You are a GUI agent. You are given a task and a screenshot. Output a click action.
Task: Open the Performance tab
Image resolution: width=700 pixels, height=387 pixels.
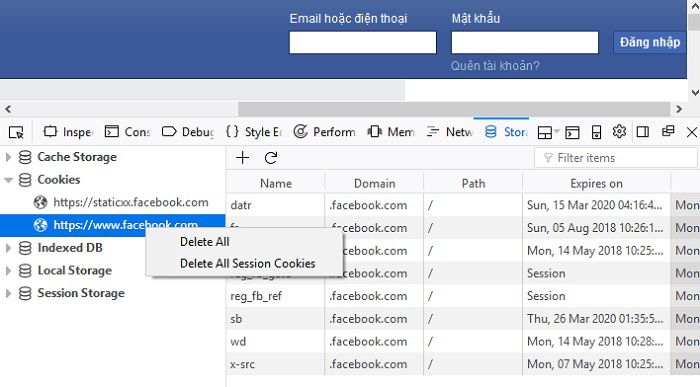pyautogui.click(x=325, y=132)
